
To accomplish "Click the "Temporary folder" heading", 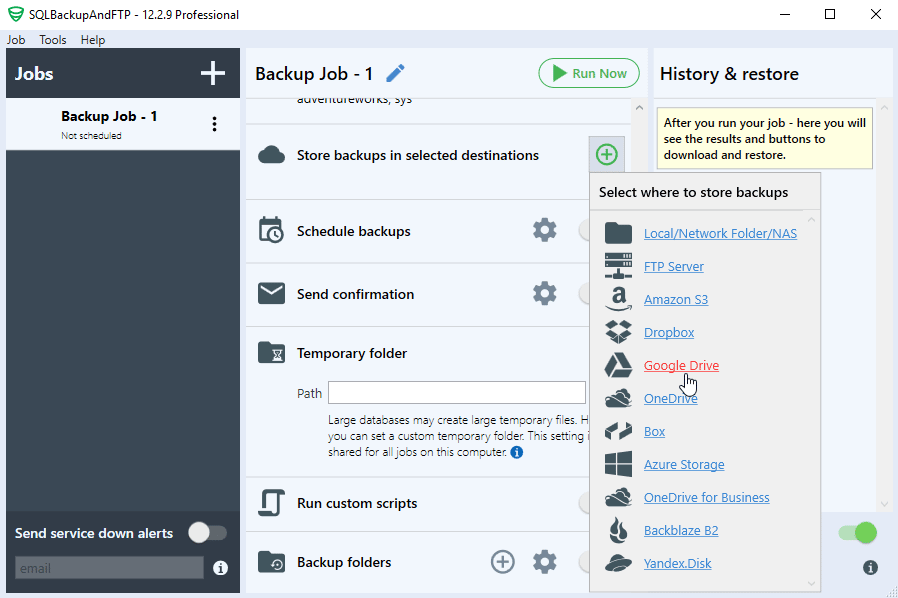I will [352, 353].
